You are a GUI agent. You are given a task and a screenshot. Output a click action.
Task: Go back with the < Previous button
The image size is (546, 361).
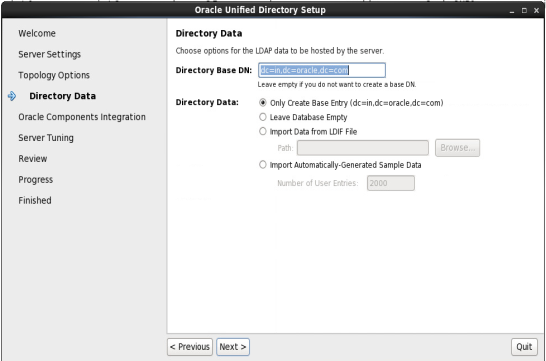coord(190,347)
